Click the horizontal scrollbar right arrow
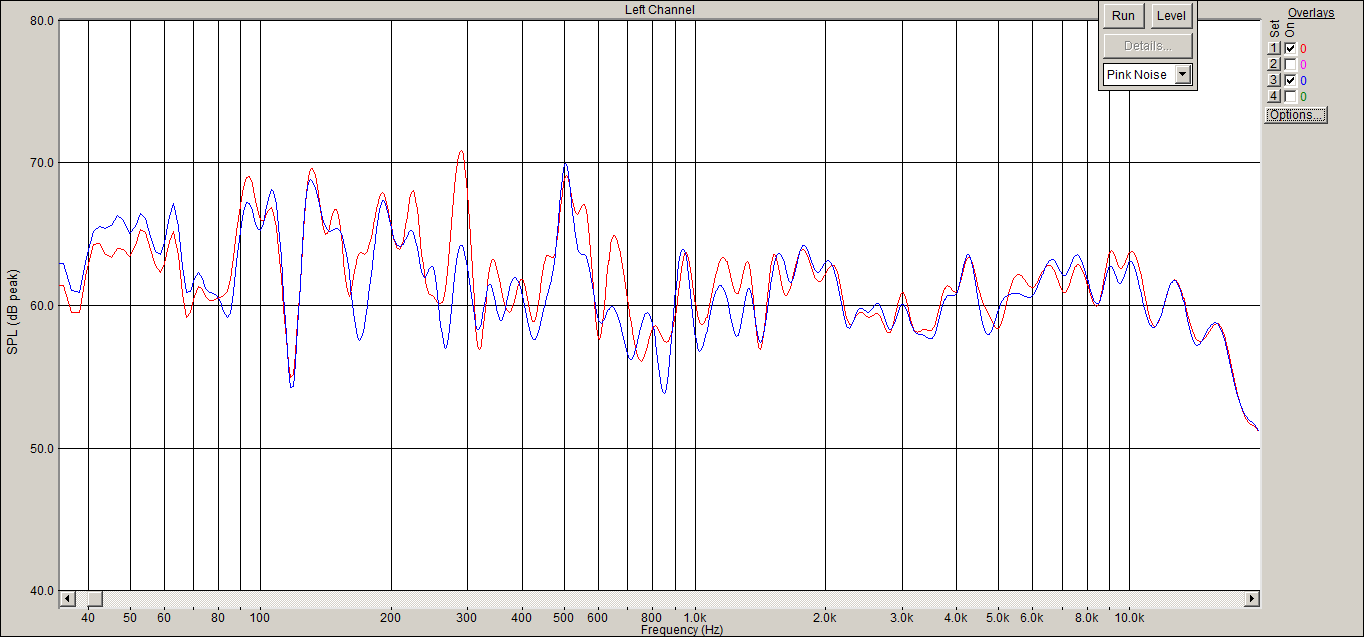This screenshot has width=1364, height=638. point(1251,599)
